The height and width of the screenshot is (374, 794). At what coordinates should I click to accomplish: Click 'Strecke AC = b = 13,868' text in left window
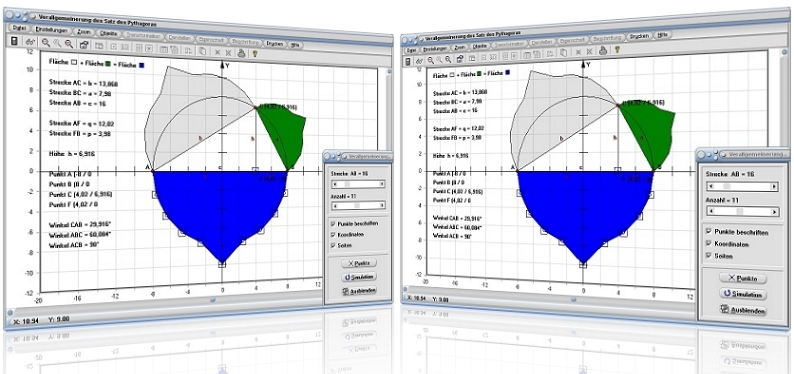pos(84,83)
